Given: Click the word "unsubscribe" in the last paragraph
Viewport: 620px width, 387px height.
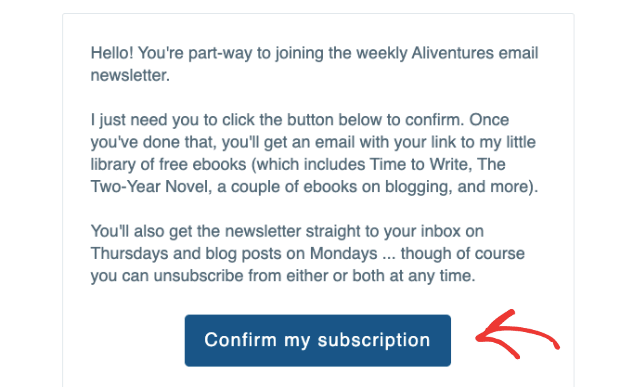Looking at the screenshot, I should pyautogui.click(x=198, y=276).
